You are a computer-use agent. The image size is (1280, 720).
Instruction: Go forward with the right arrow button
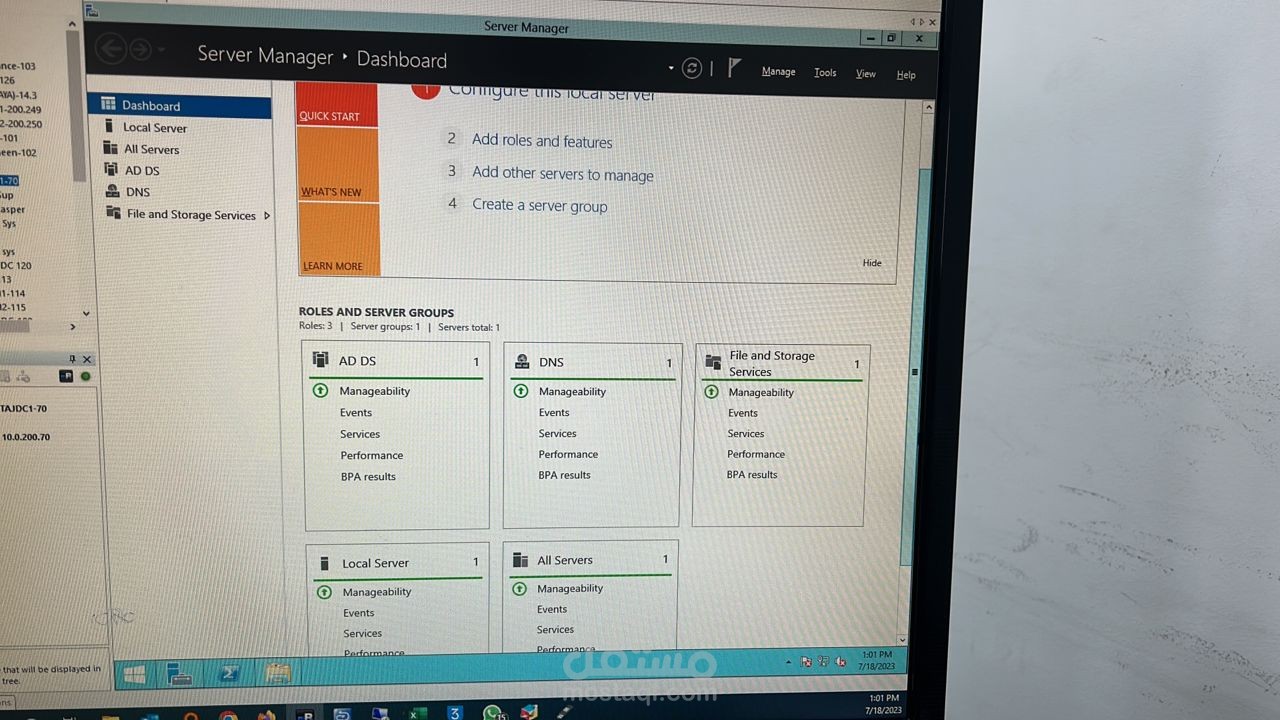tap(140, 49)
